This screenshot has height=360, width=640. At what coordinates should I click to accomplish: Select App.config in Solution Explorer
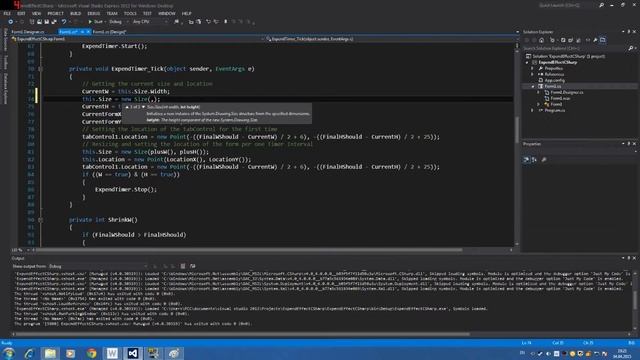pos(555,80)
